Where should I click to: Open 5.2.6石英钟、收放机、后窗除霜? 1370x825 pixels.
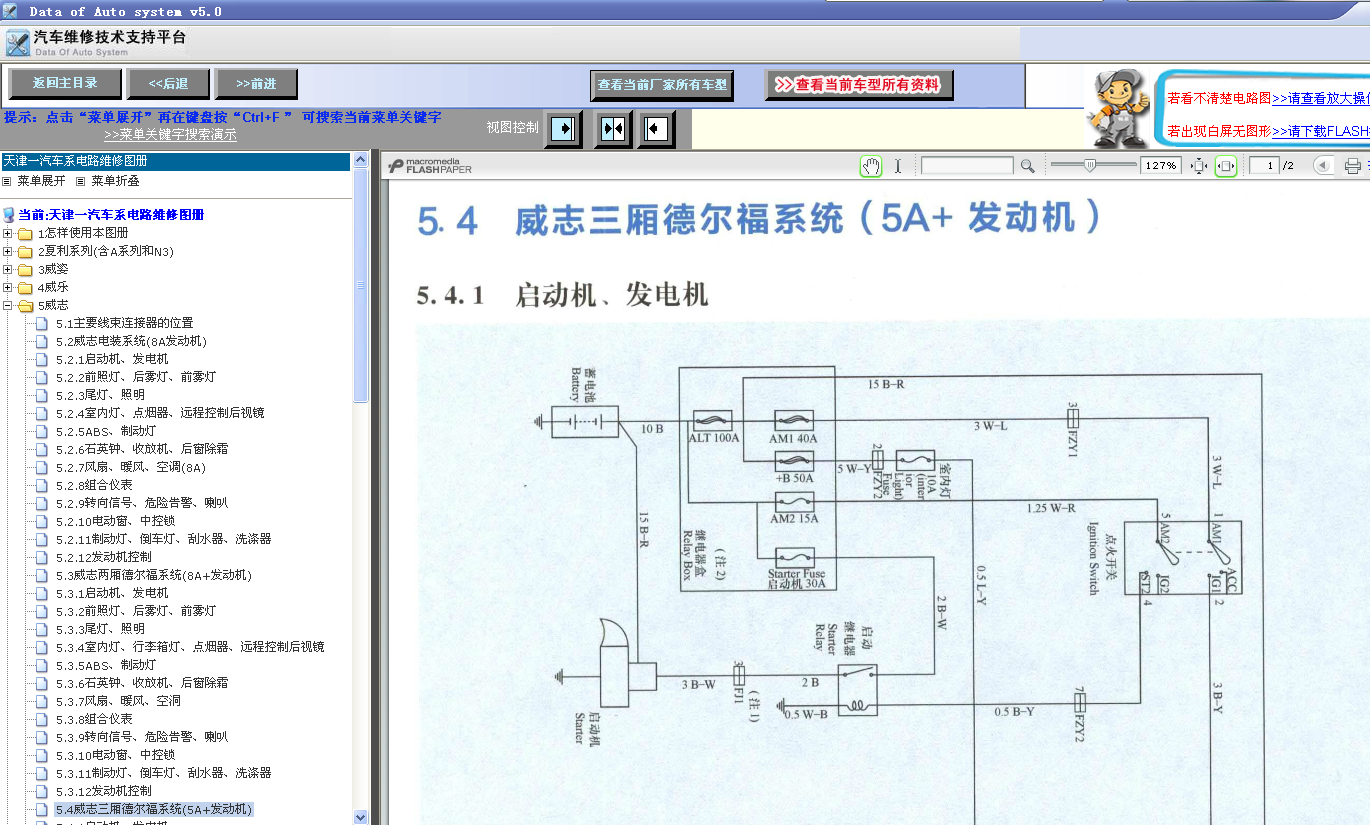(142, 449)
